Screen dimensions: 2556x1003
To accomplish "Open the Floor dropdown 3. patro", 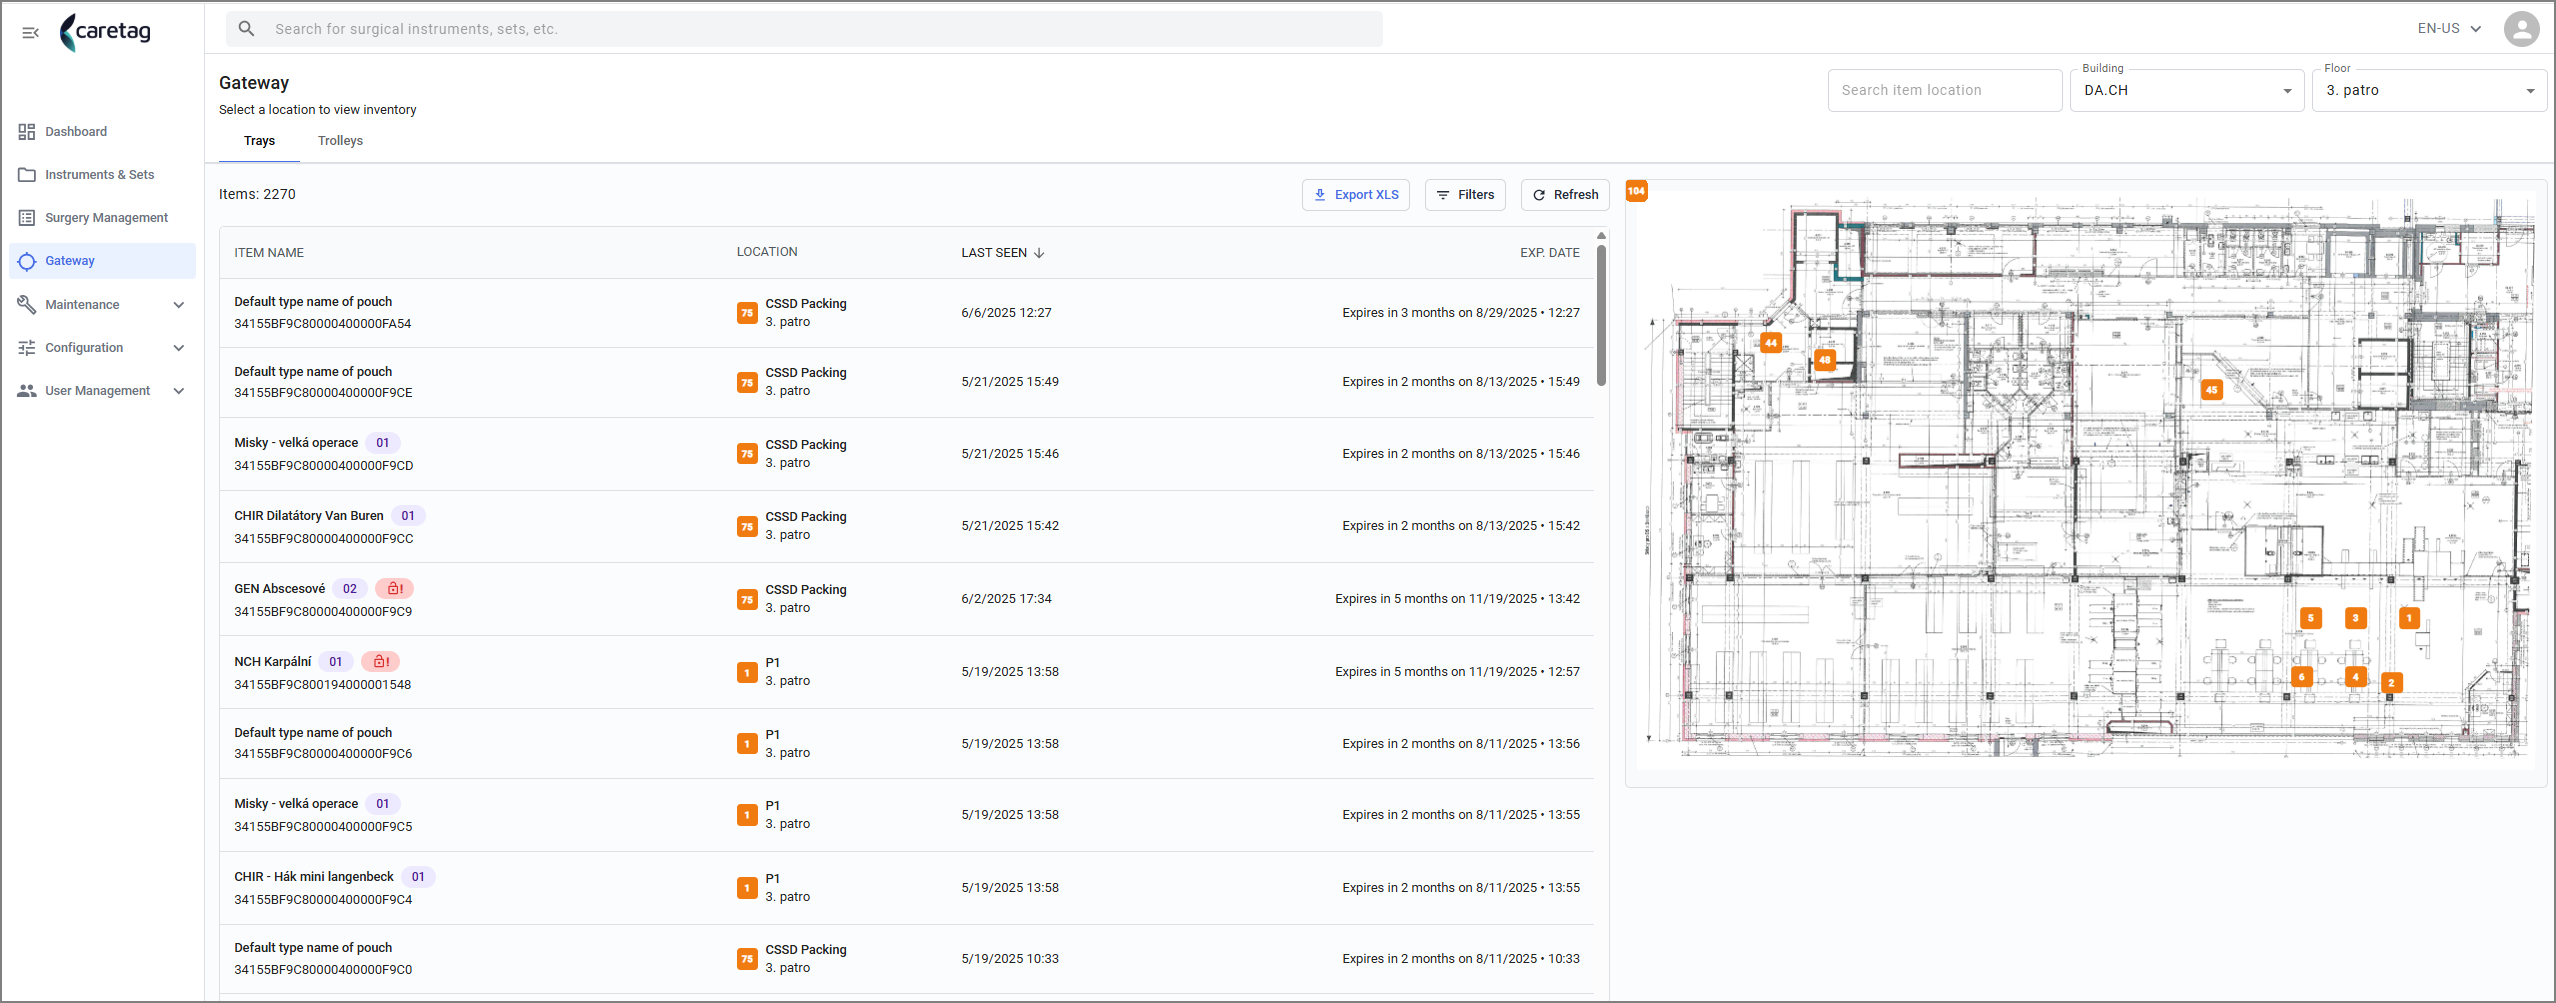I will [x=2428, y=90].
